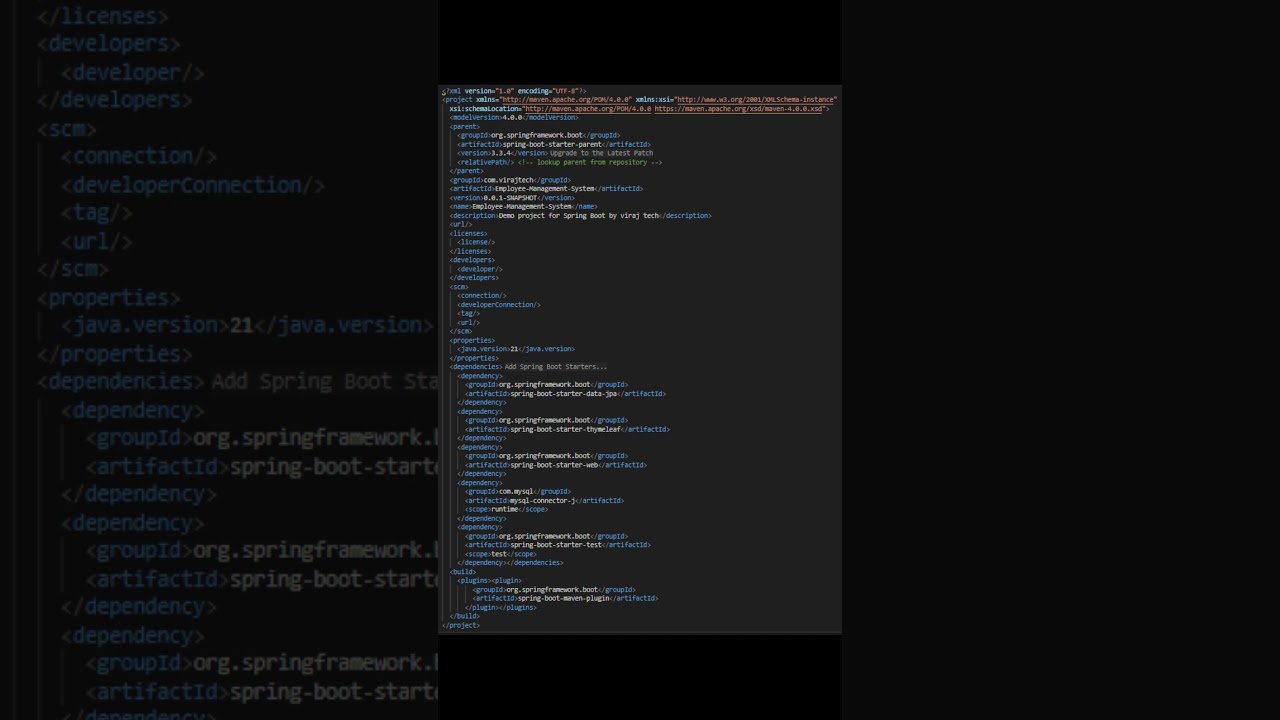Click the modelVersion 4.0.0 line

514,118
